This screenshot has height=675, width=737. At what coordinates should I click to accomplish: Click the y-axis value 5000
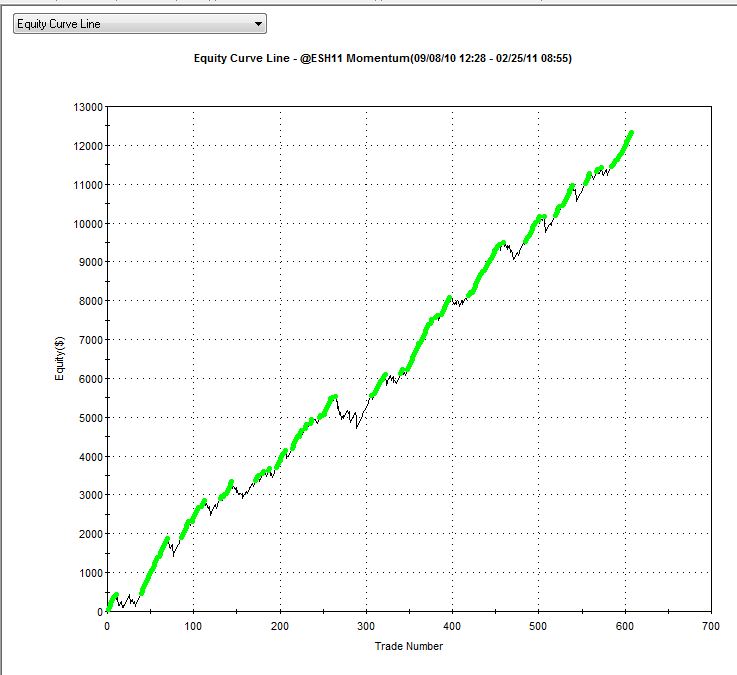coord(91,418)
